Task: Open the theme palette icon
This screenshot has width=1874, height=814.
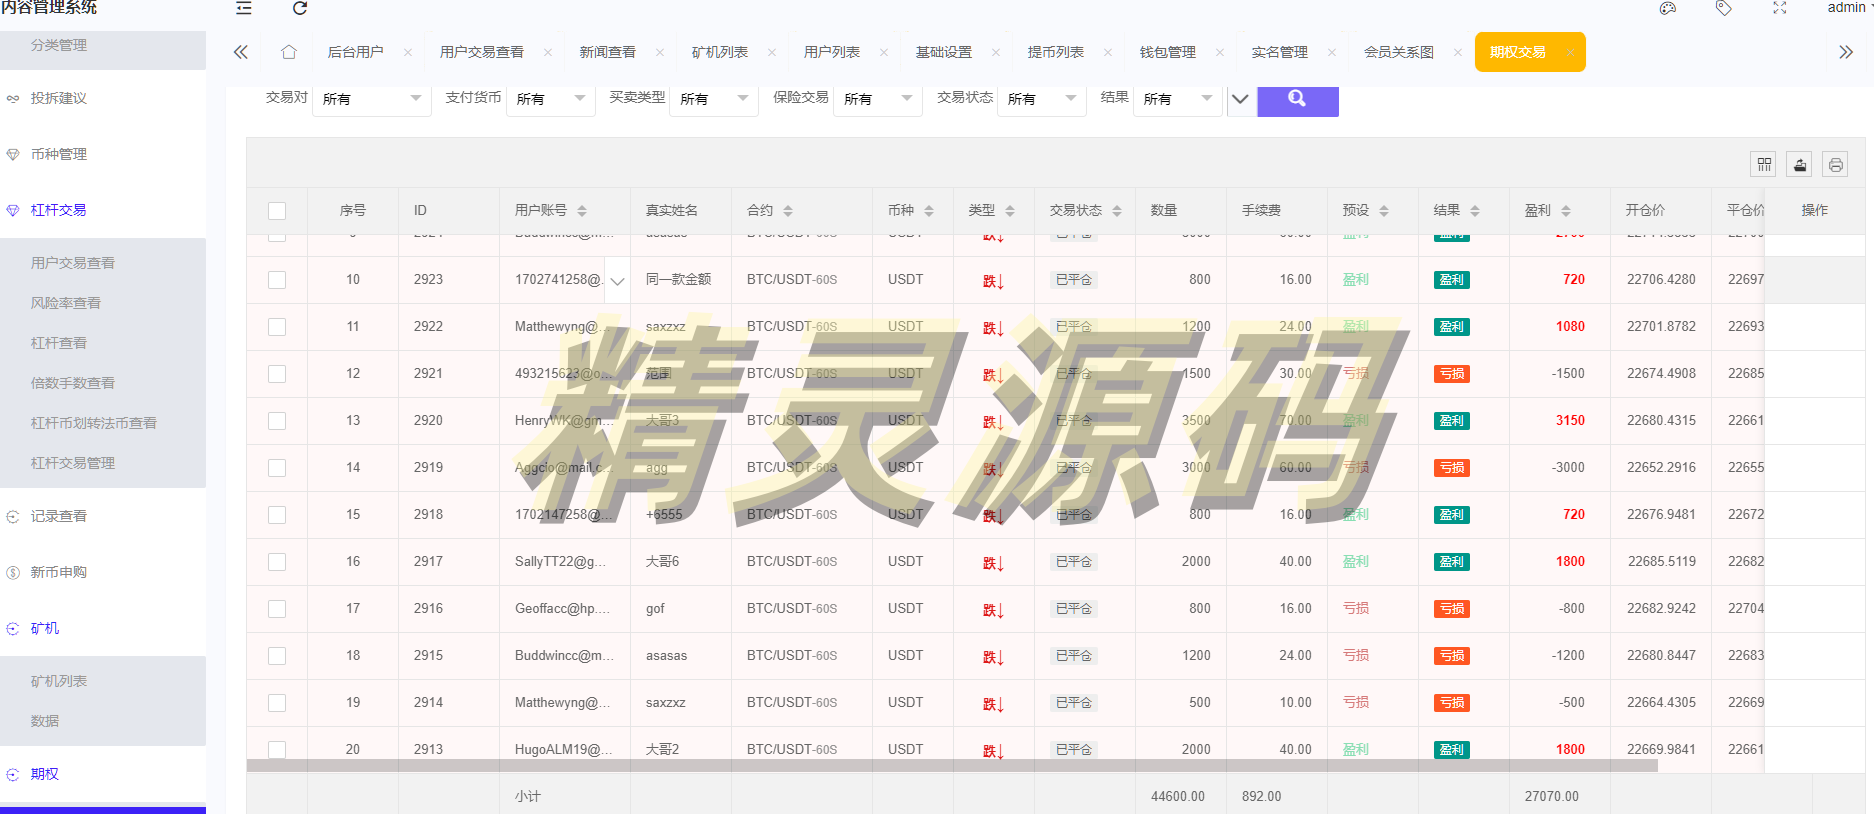Action: point(1667,9)
